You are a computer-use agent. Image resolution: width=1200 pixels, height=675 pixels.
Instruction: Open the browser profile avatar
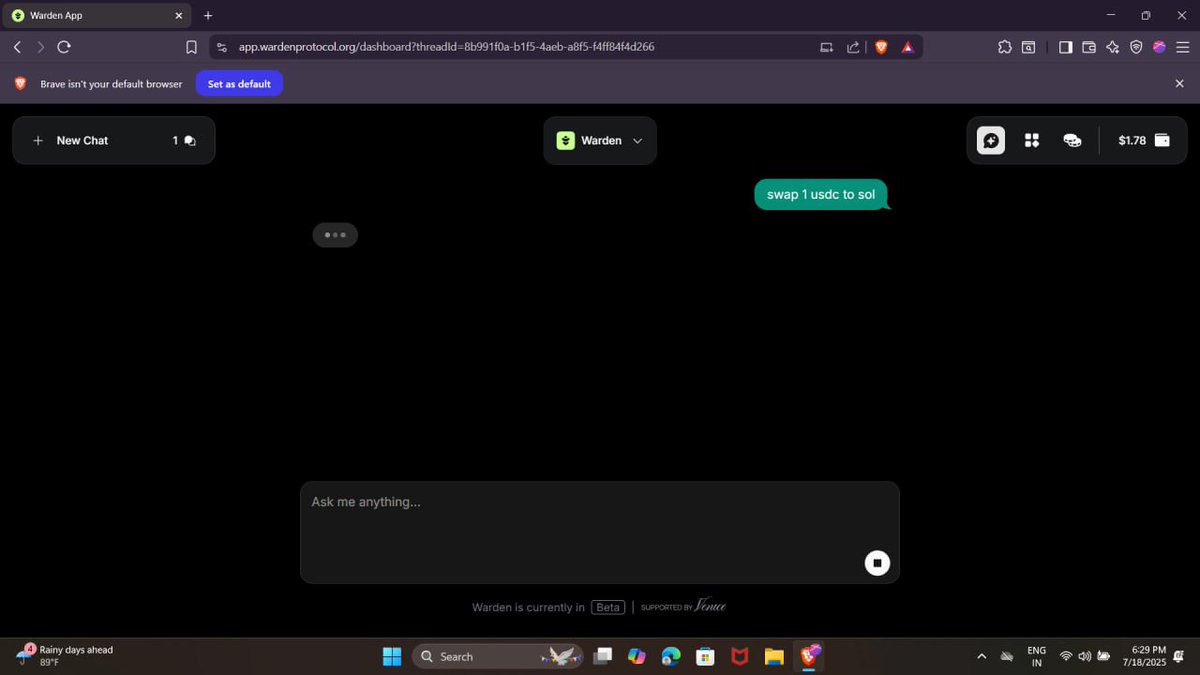1159,47
